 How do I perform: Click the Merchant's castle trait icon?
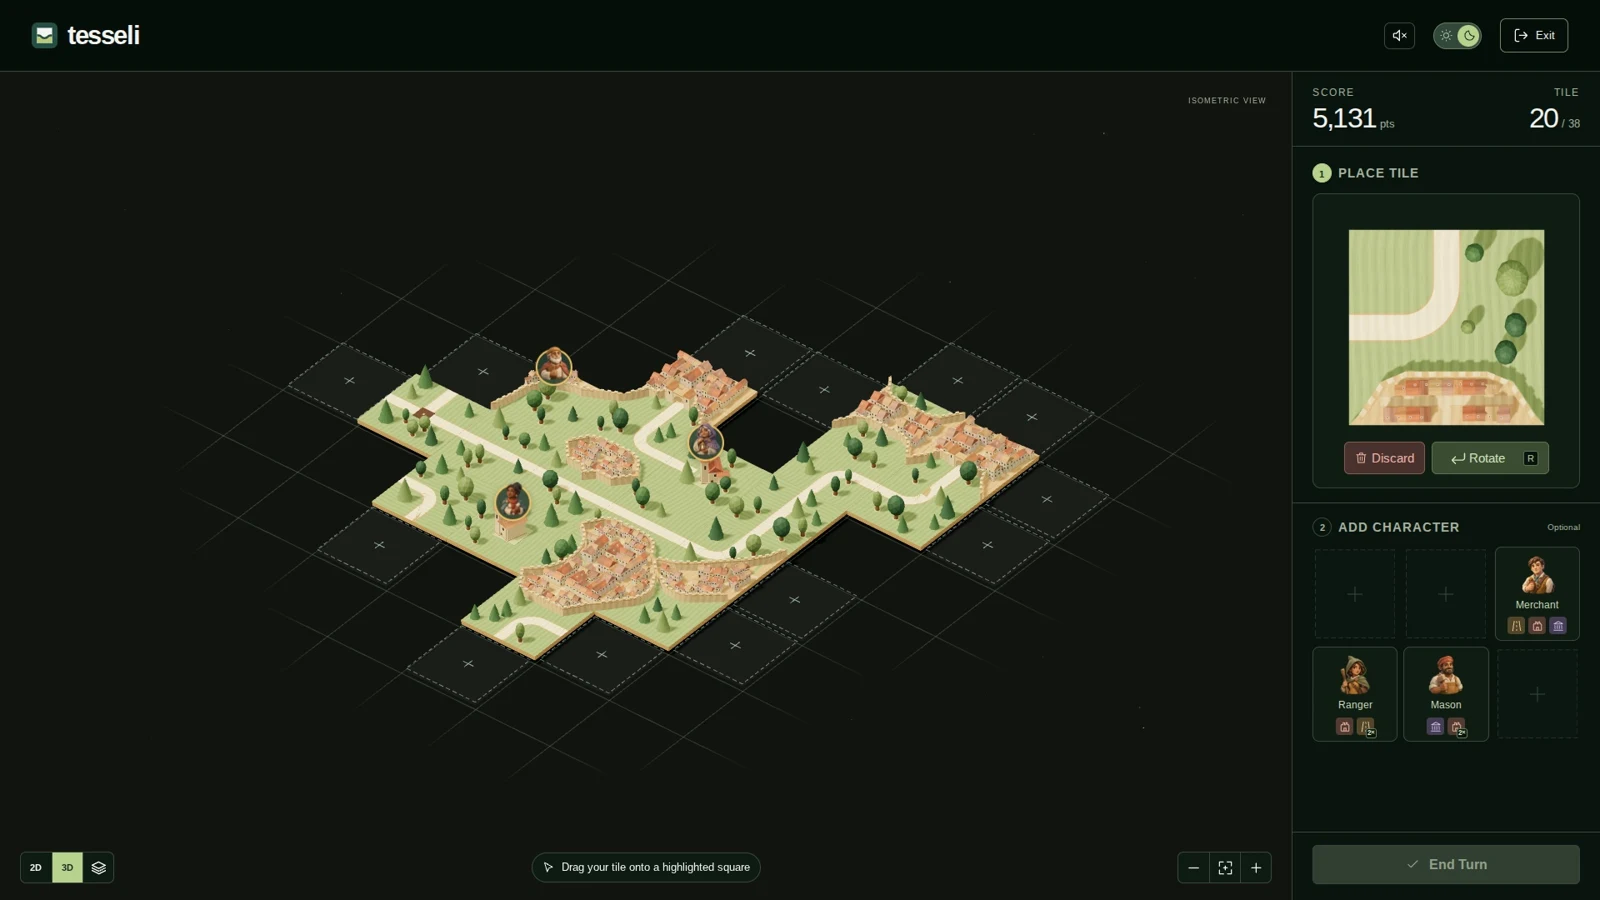(x=1537, y=626)
